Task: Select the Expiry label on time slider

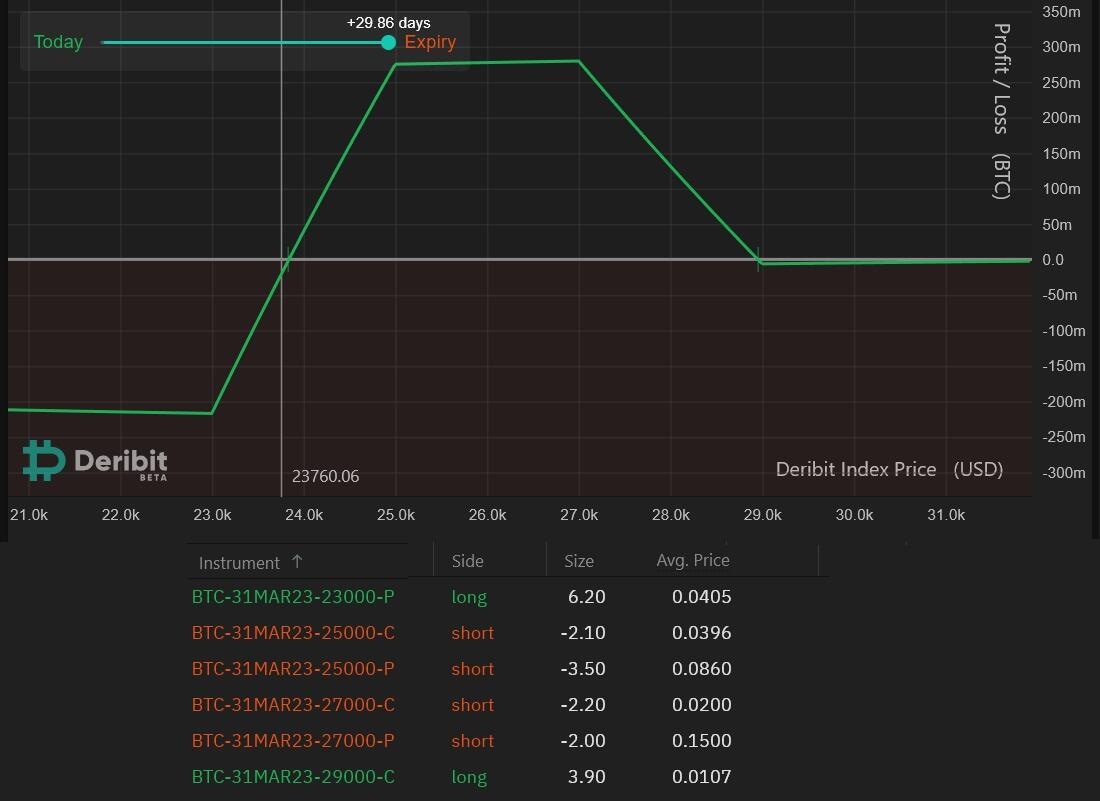Action: pyautogui.click(x=430, y=42)
